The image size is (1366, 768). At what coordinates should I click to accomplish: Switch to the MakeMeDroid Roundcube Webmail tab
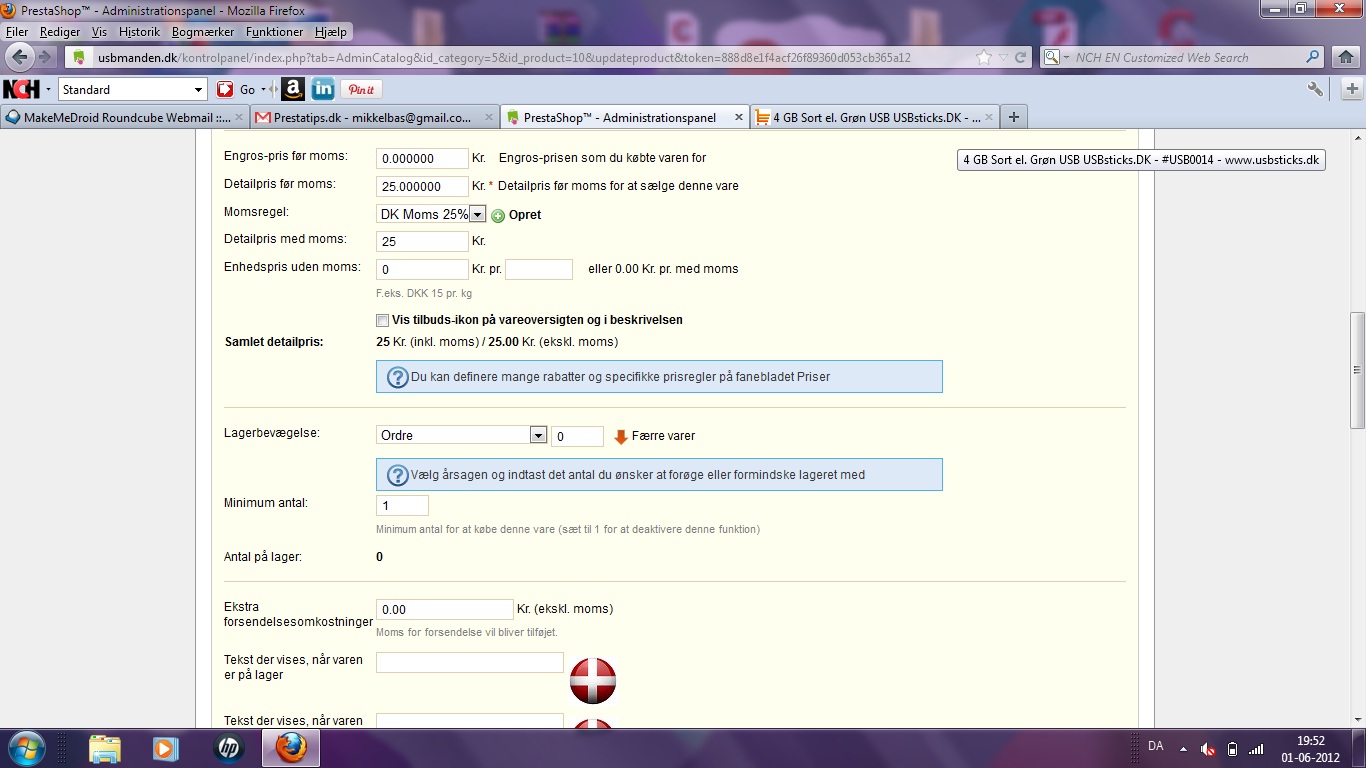[x=125, y=117]
